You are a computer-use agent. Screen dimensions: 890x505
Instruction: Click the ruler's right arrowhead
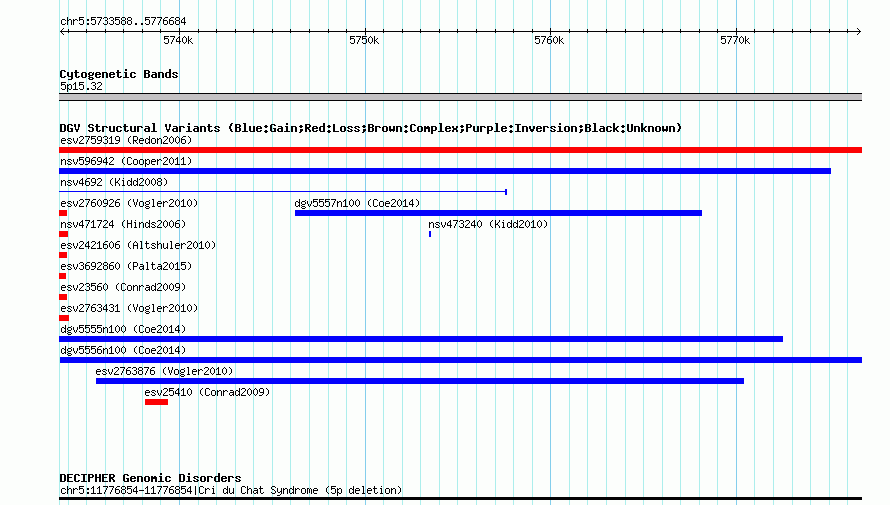point(858,32)
